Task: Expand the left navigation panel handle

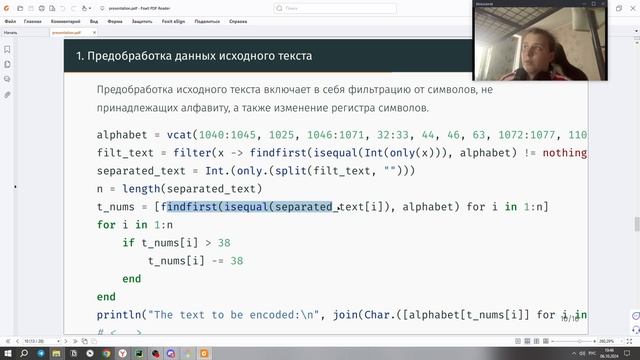Action: tap(16, 187)
